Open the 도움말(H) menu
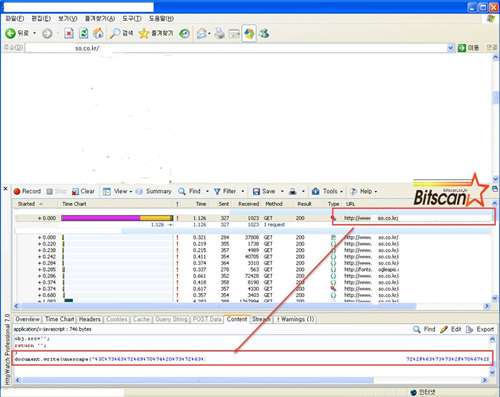 [161, 19]
